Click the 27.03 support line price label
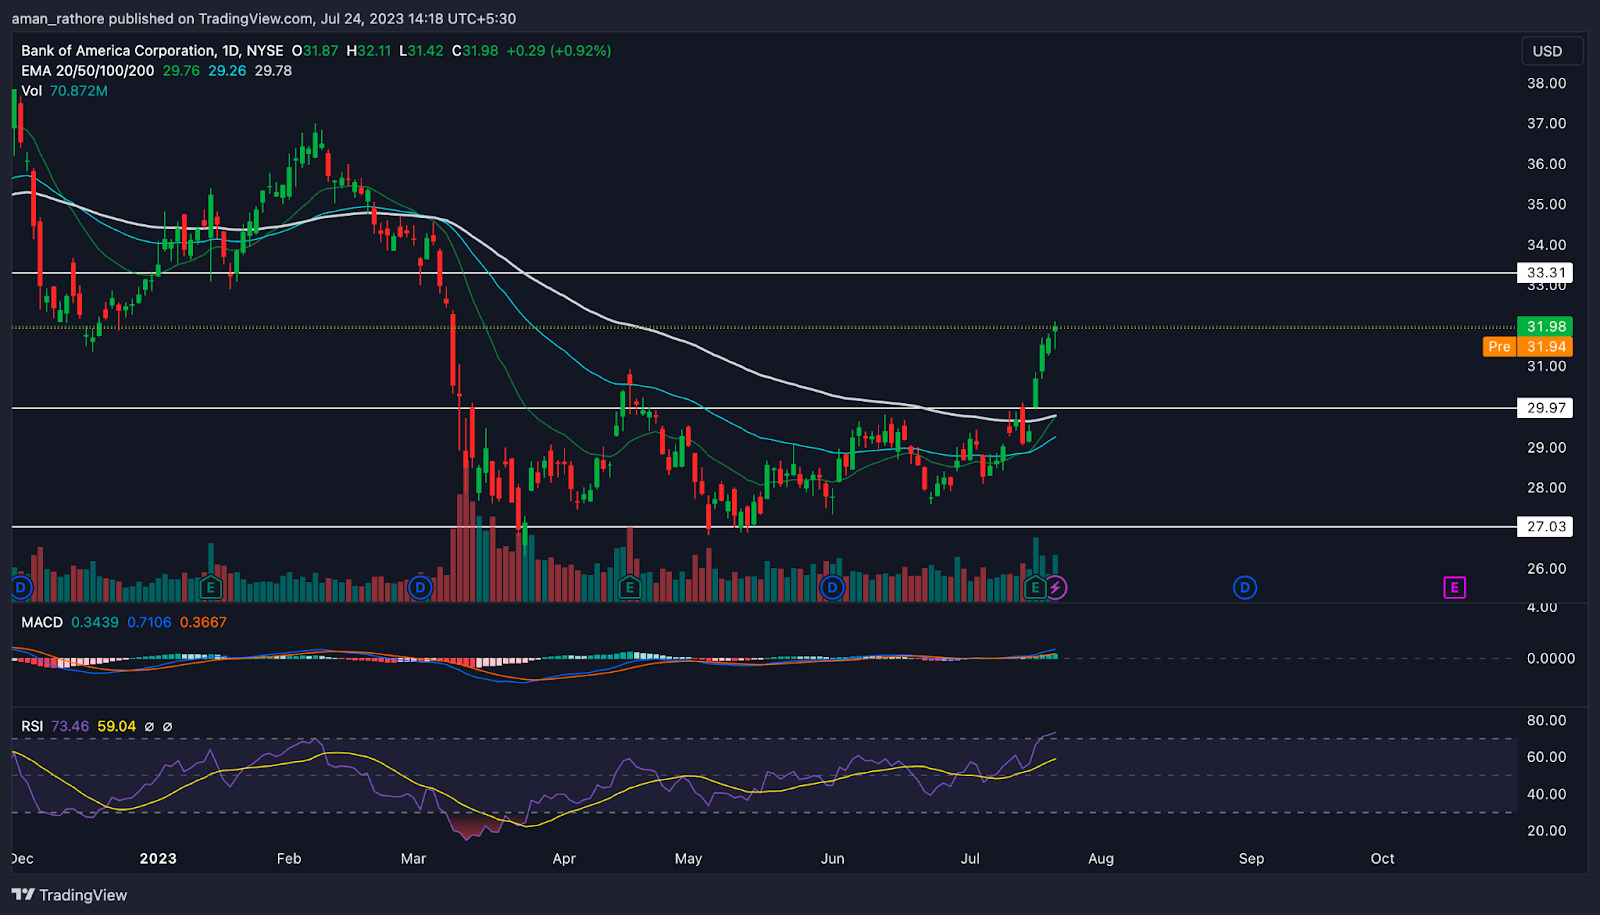 (x=1545, y=526)
